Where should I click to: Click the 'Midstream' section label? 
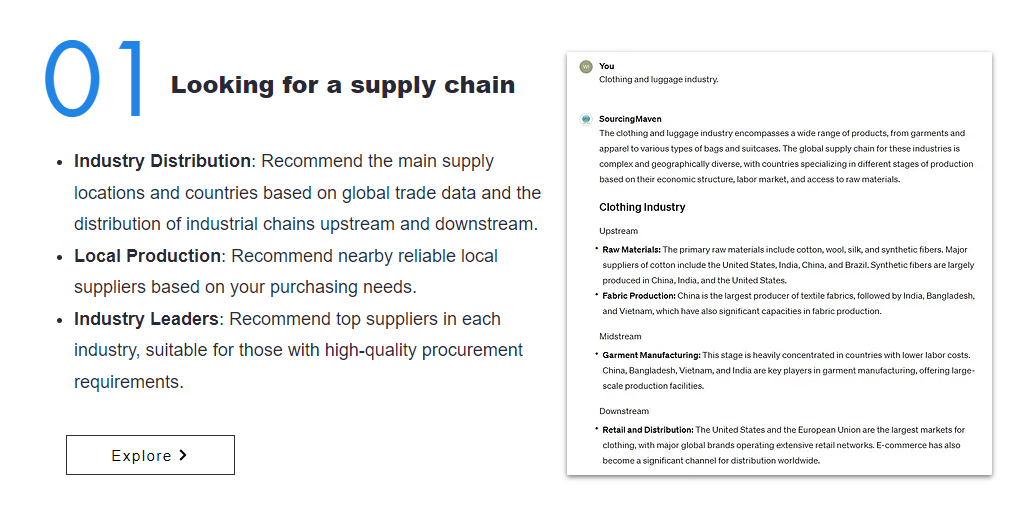[x=620, y=337]
